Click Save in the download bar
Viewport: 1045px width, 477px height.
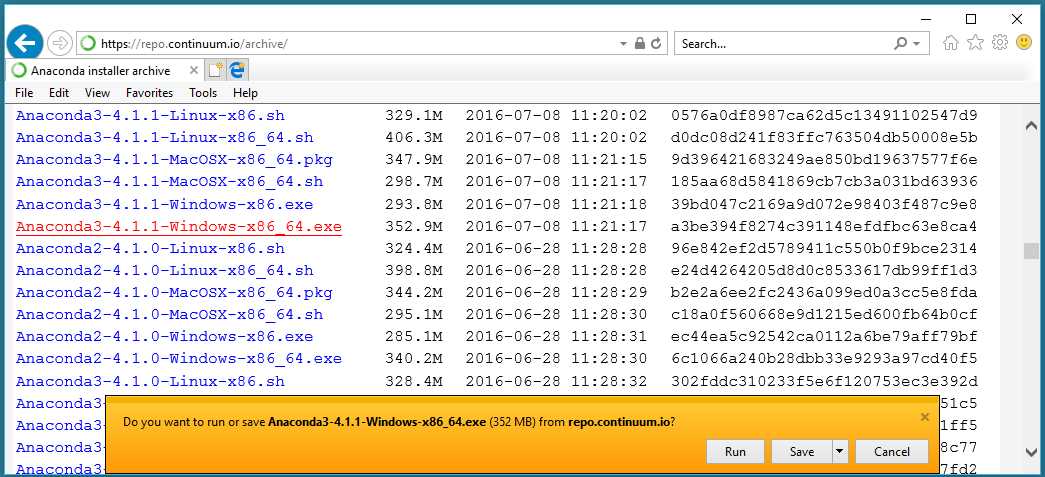pyautogui.click(x=802, y=452)
